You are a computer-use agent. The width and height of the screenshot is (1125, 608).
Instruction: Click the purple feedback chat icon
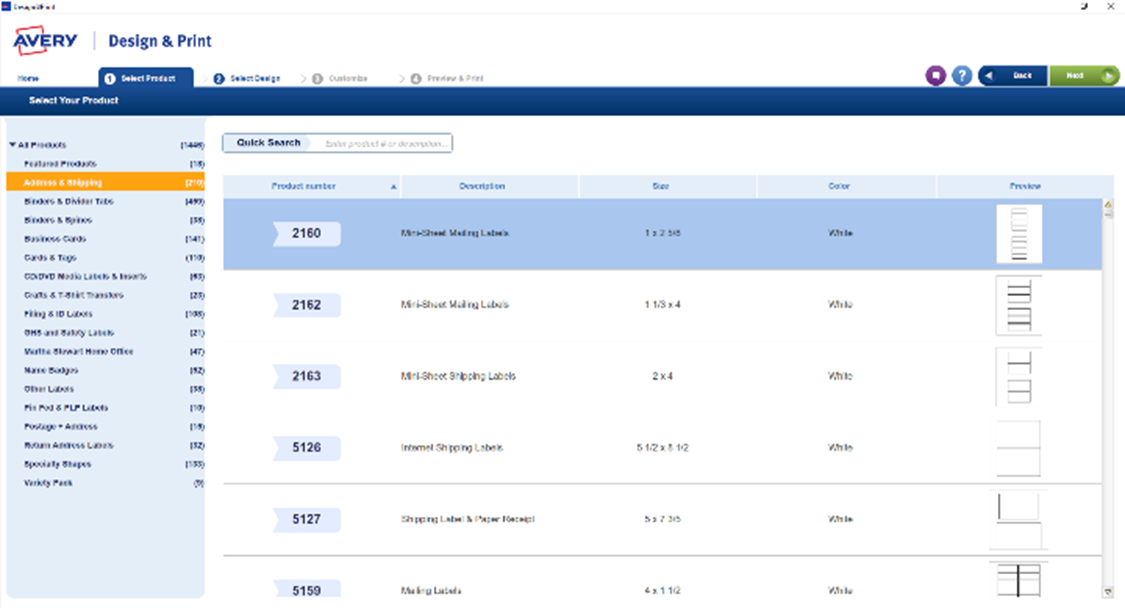pyautogui.click(x=935, y=76)
